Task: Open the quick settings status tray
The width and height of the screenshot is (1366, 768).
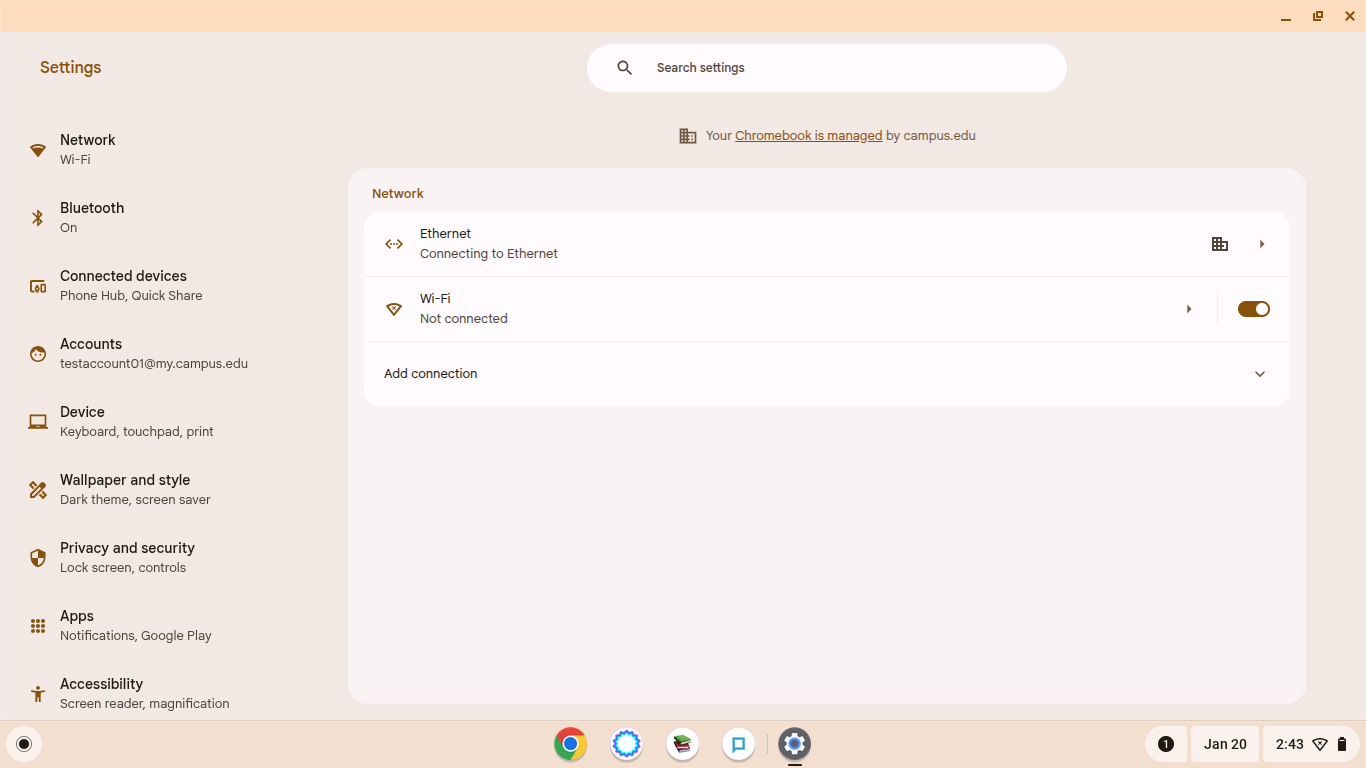Action: click(1311, 744)
